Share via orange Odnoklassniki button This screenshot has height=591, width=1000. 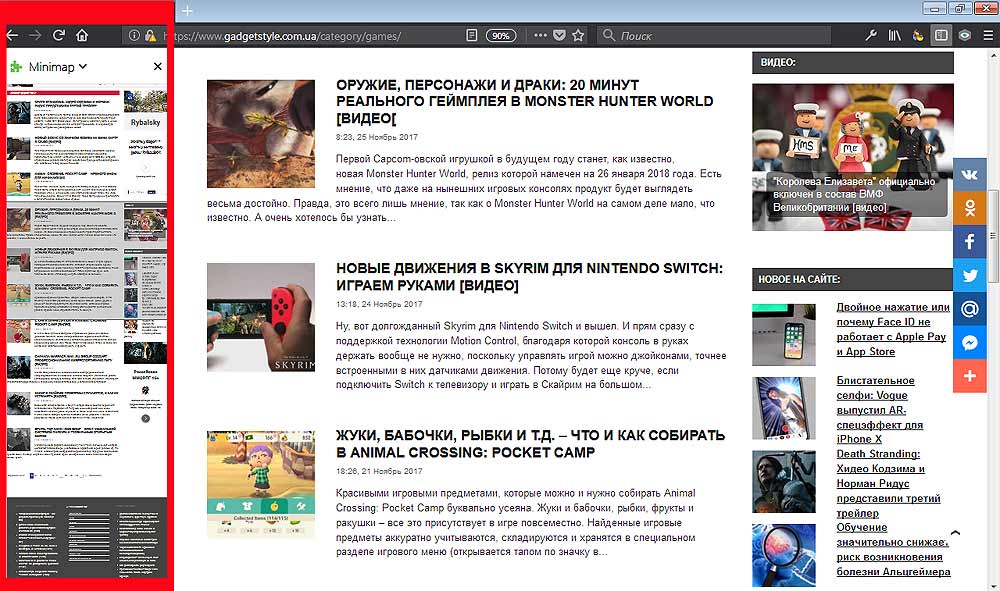pos(970,208)
